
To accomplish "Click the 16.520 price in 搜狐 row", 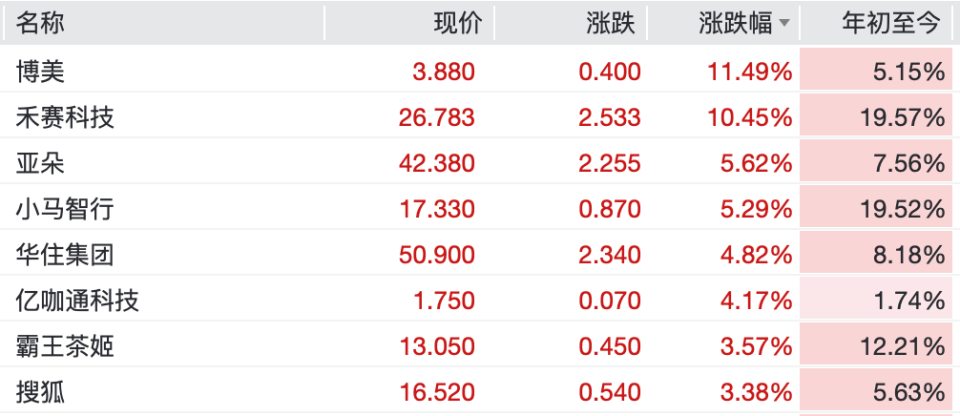I will (437, 393).
